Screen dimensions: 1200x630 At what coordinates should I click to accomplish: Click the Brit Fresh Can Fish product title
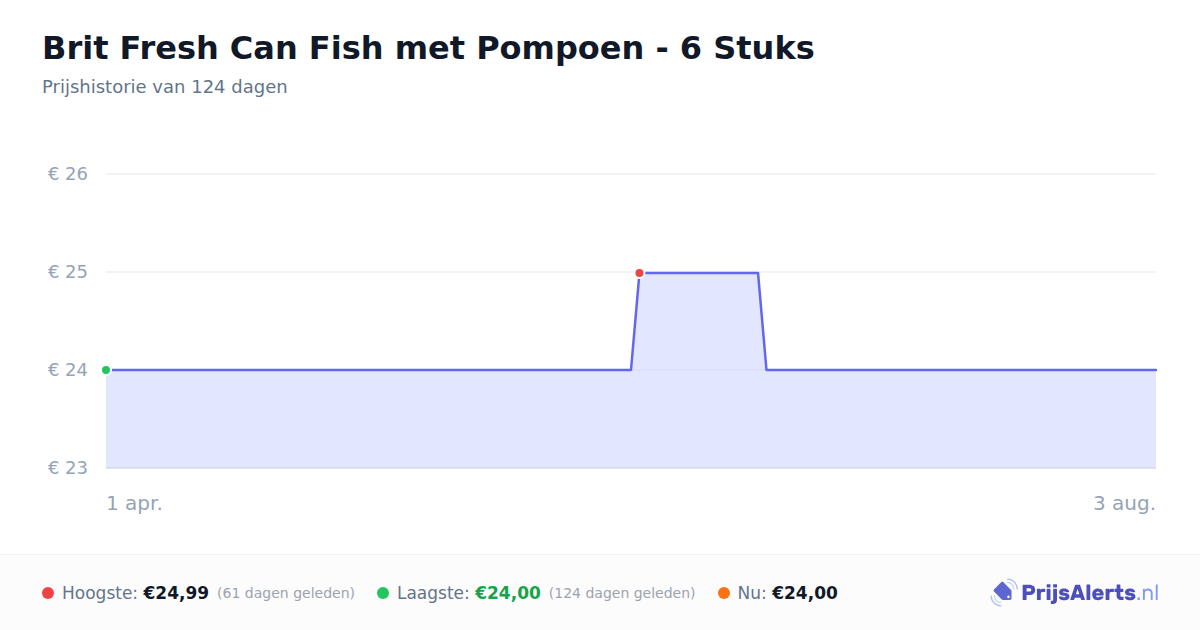pyautogui.click(x=428, y=47)
